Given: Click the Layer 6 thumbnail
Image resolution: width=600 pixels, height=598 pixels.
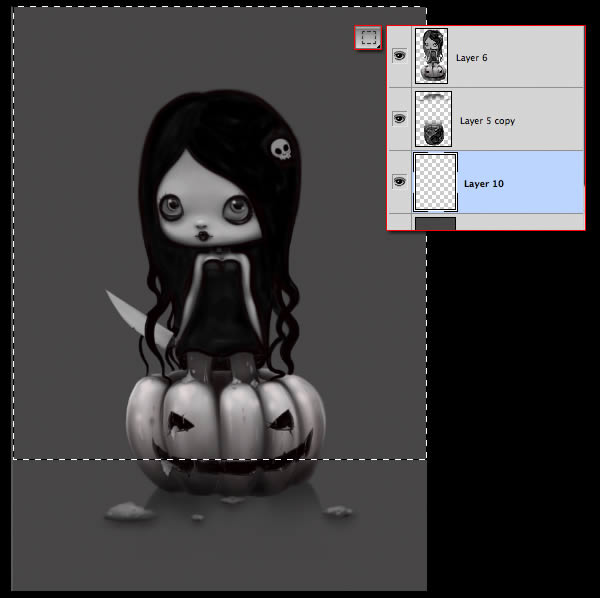Looking at the screenshot, I should [431, 56].
